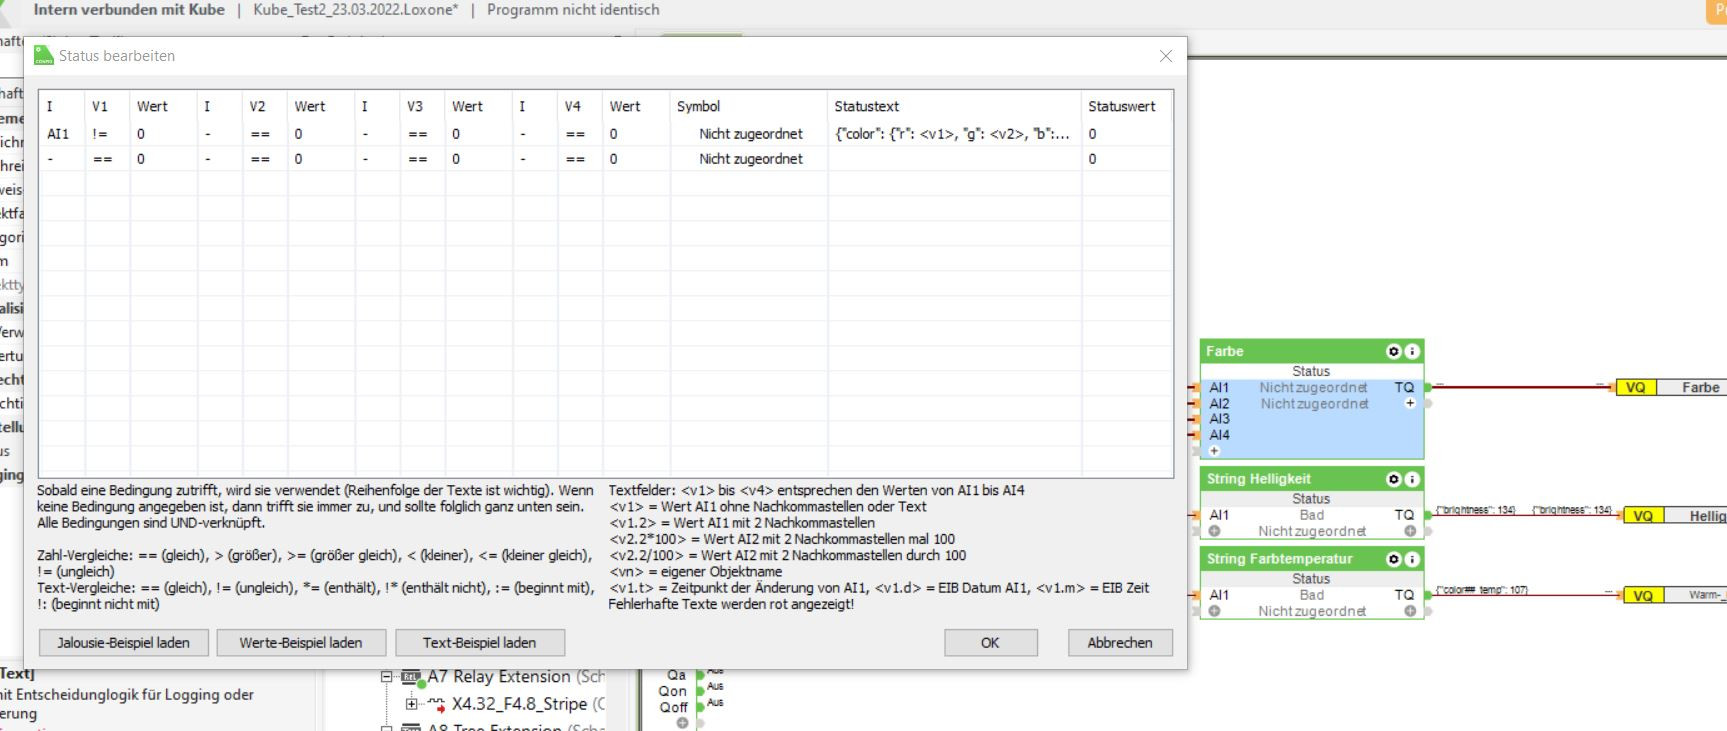The image size is (1727, 731).
Task: Show info for String Farbtemperatur block
Action: pyautogui.click(x=1412, y=559)
